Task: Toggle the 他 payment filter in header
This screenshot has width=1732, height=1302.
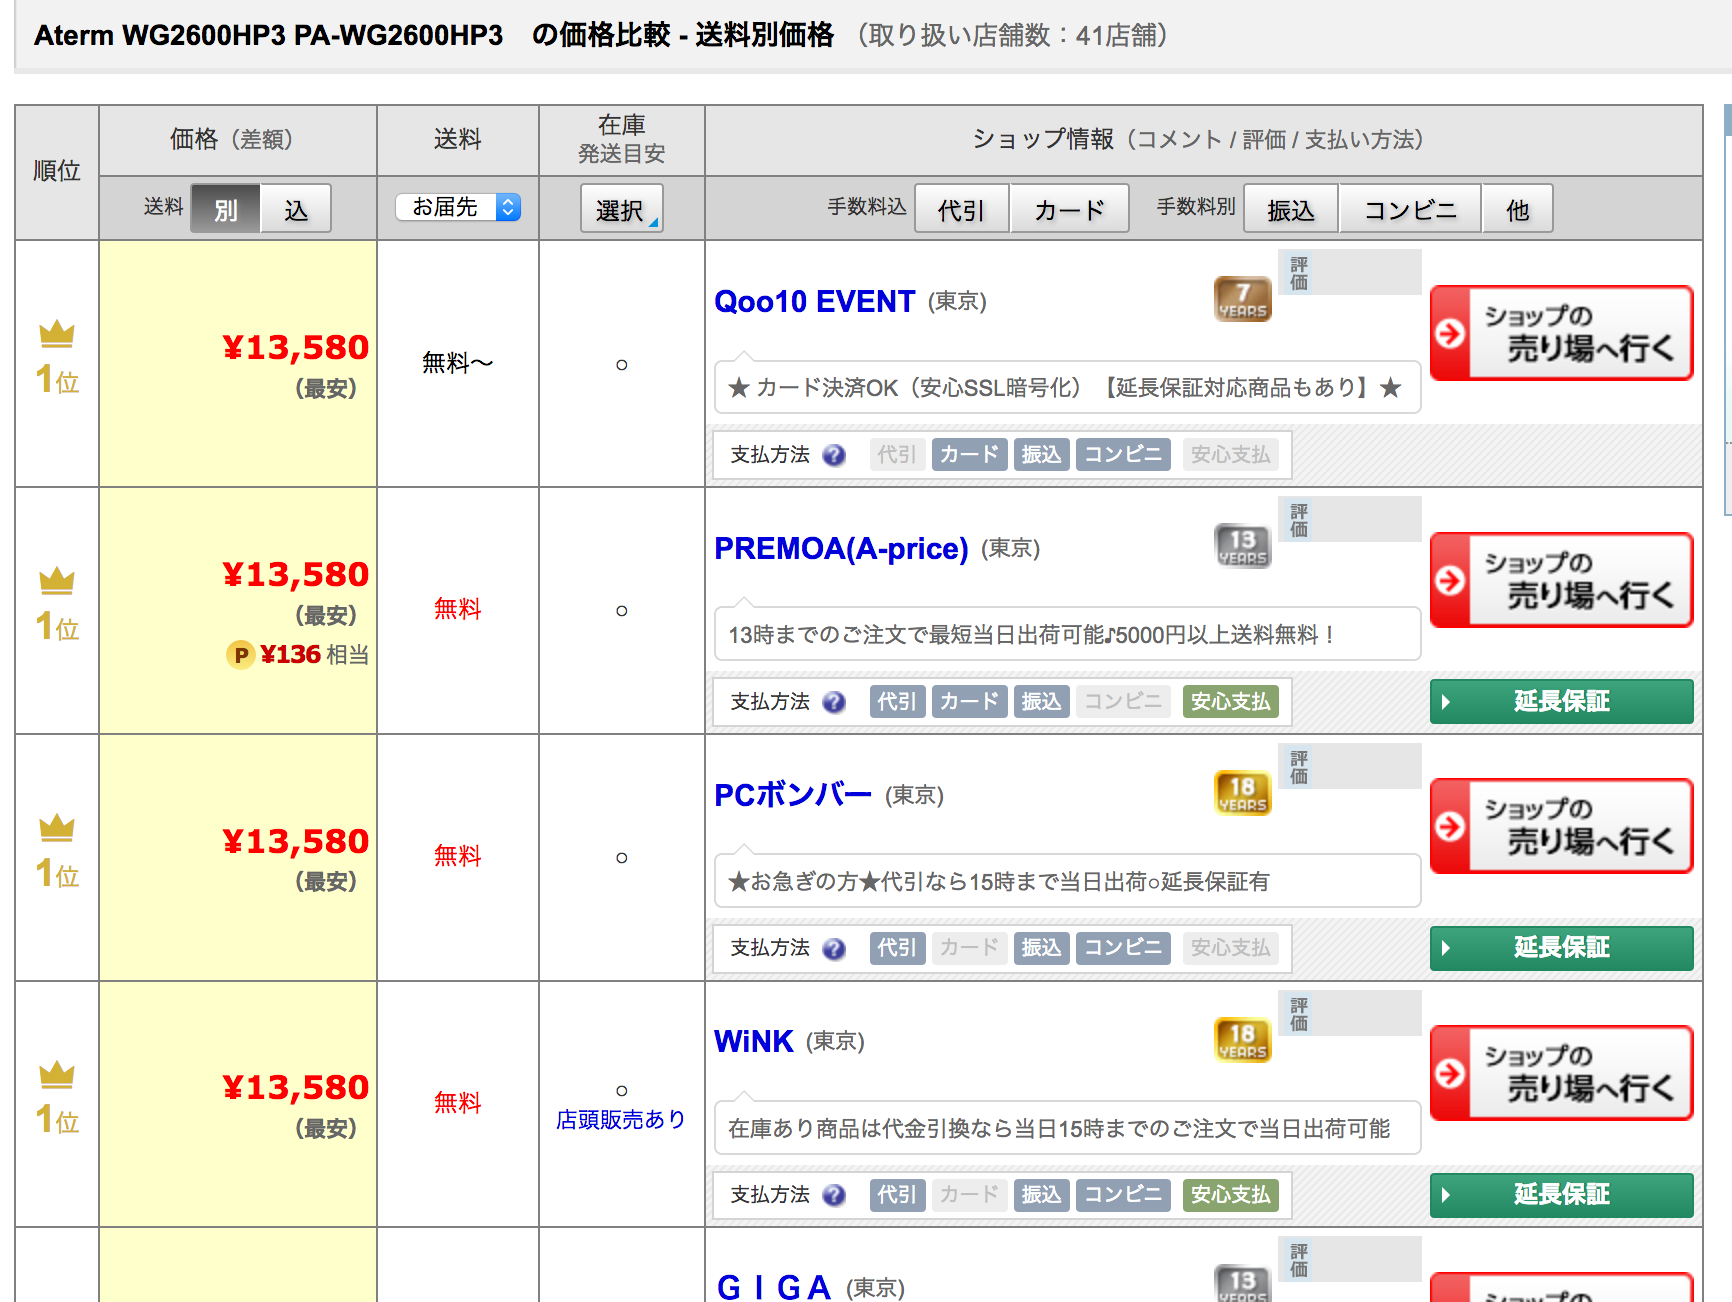Action: pos(1517,209)
